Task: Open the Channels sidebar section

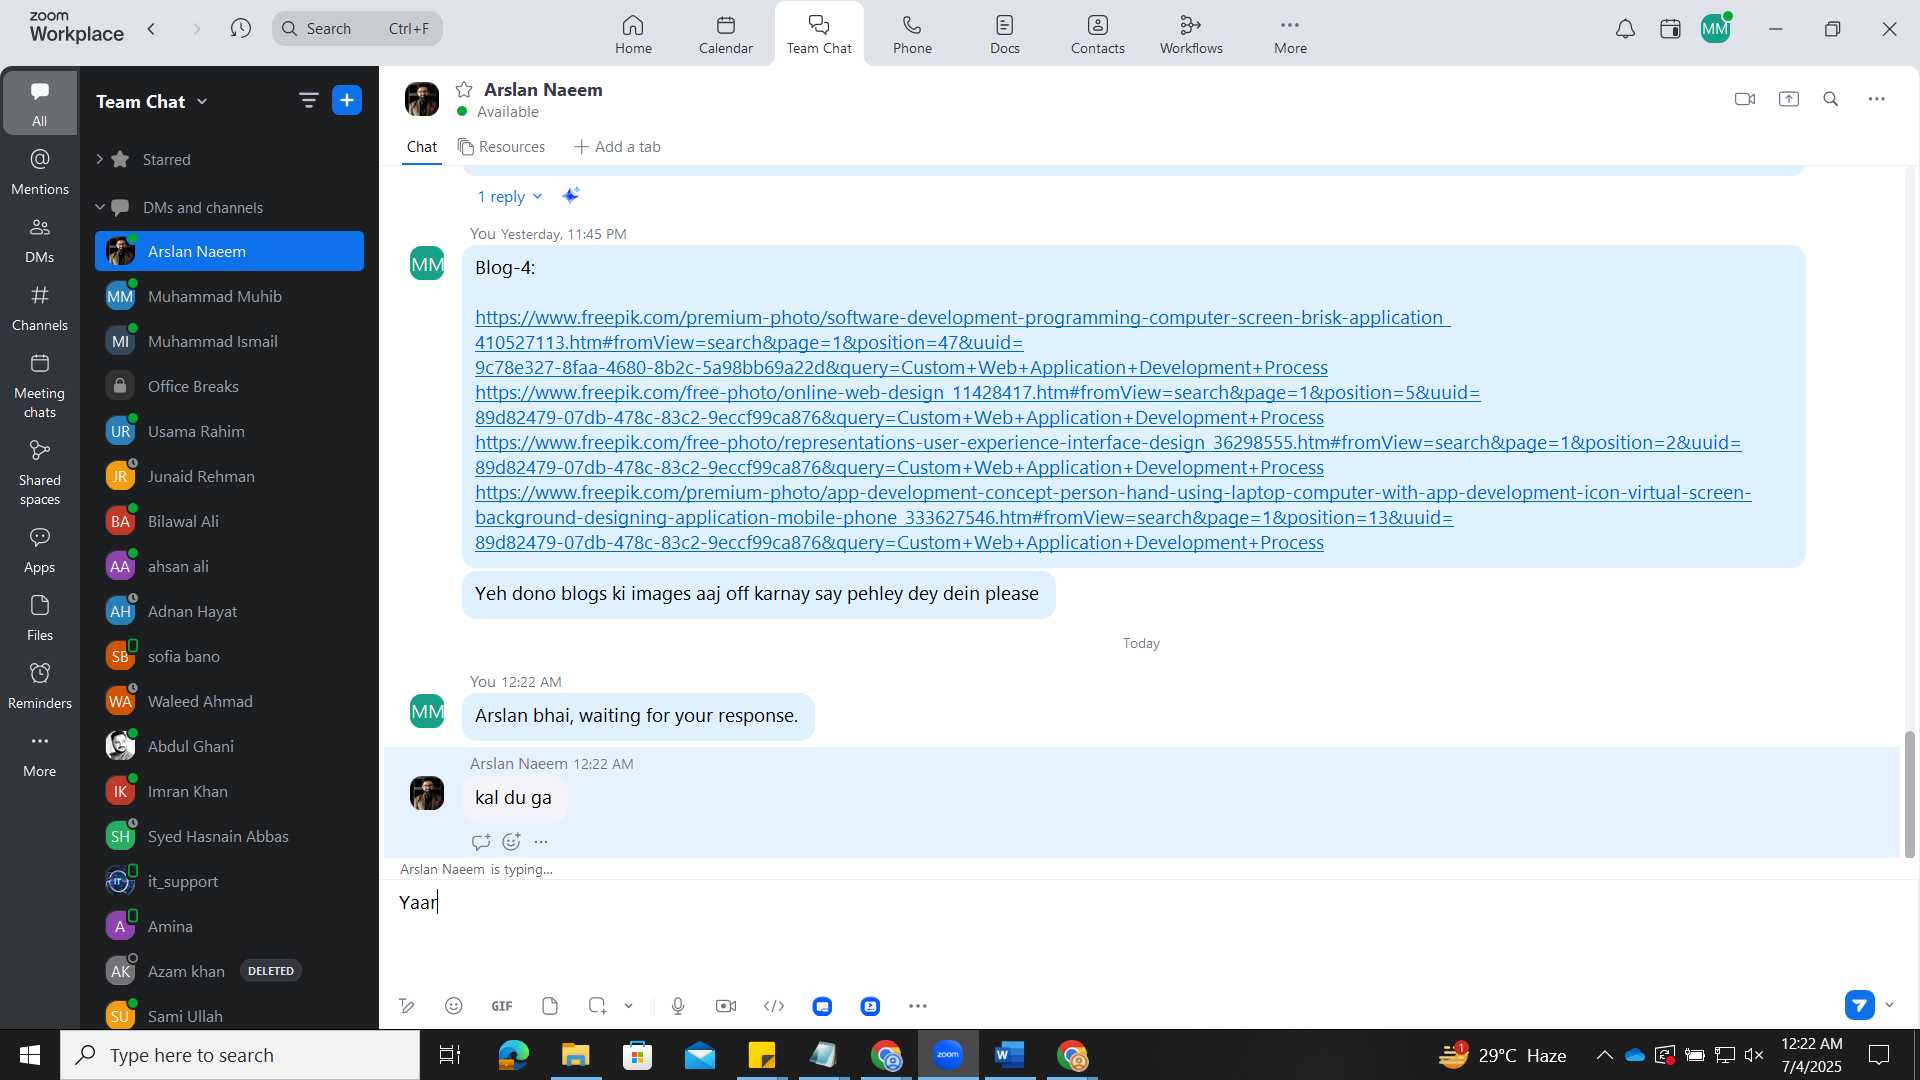Action: click(40, 308)
